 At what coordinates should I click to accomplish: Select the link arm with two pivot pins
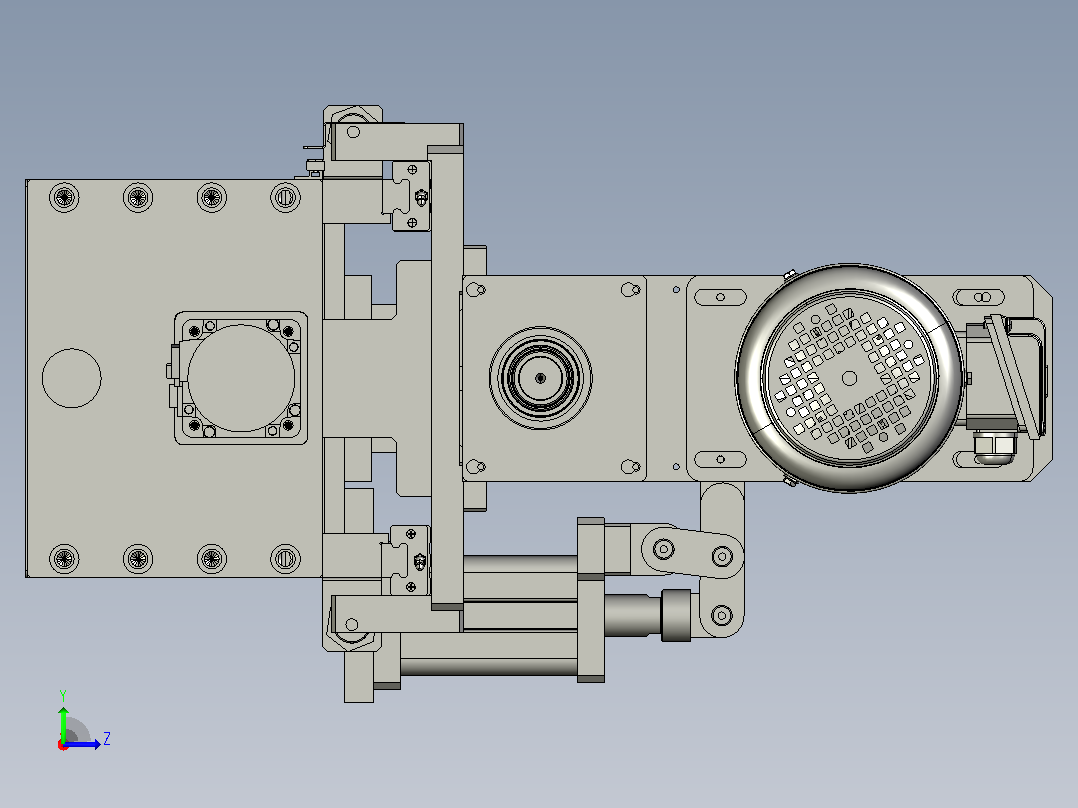click(692, 552)
